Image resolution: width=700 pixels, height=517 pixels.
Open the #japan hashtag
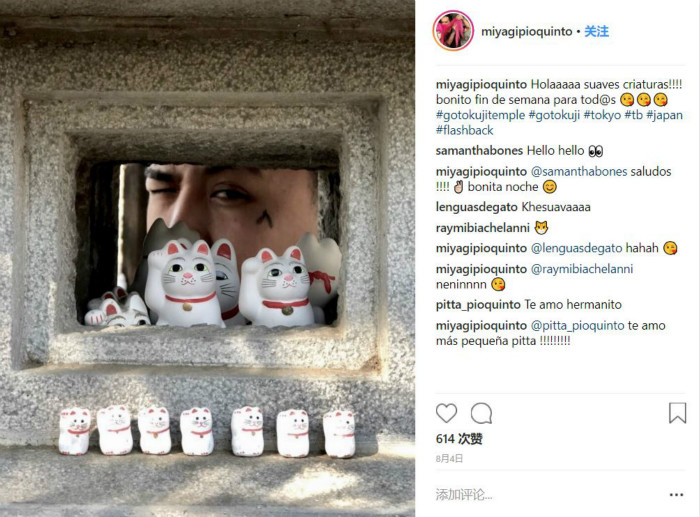click(x=664, y=115)
